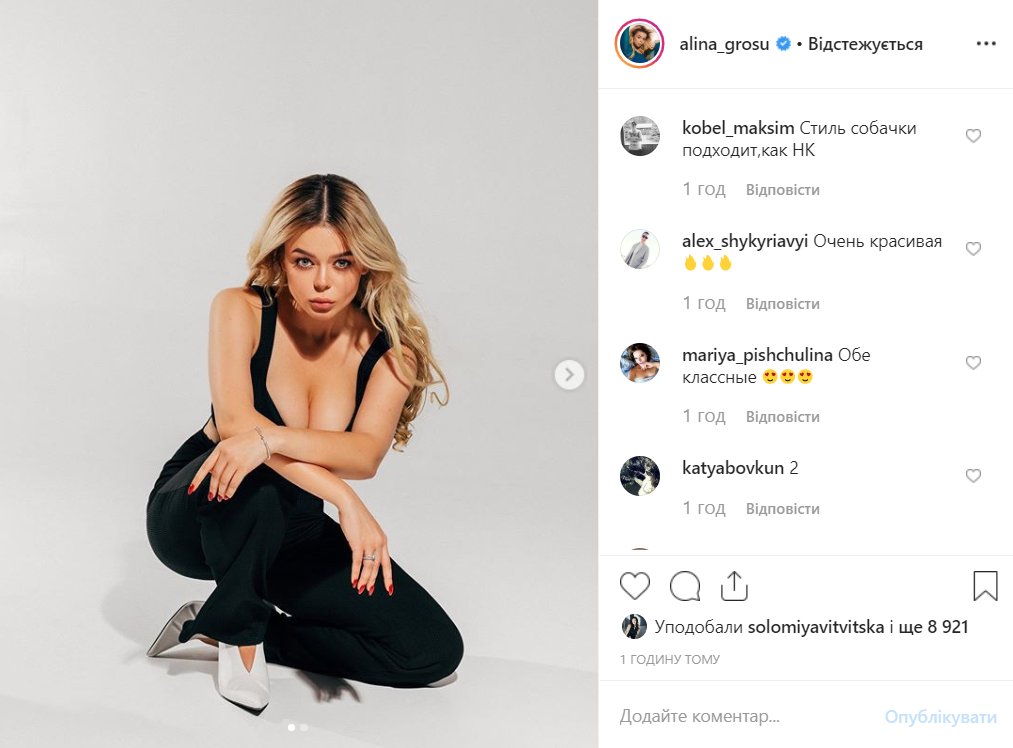
Task: Click the Опублікувати publish button
Action: (x=941, y=716)
